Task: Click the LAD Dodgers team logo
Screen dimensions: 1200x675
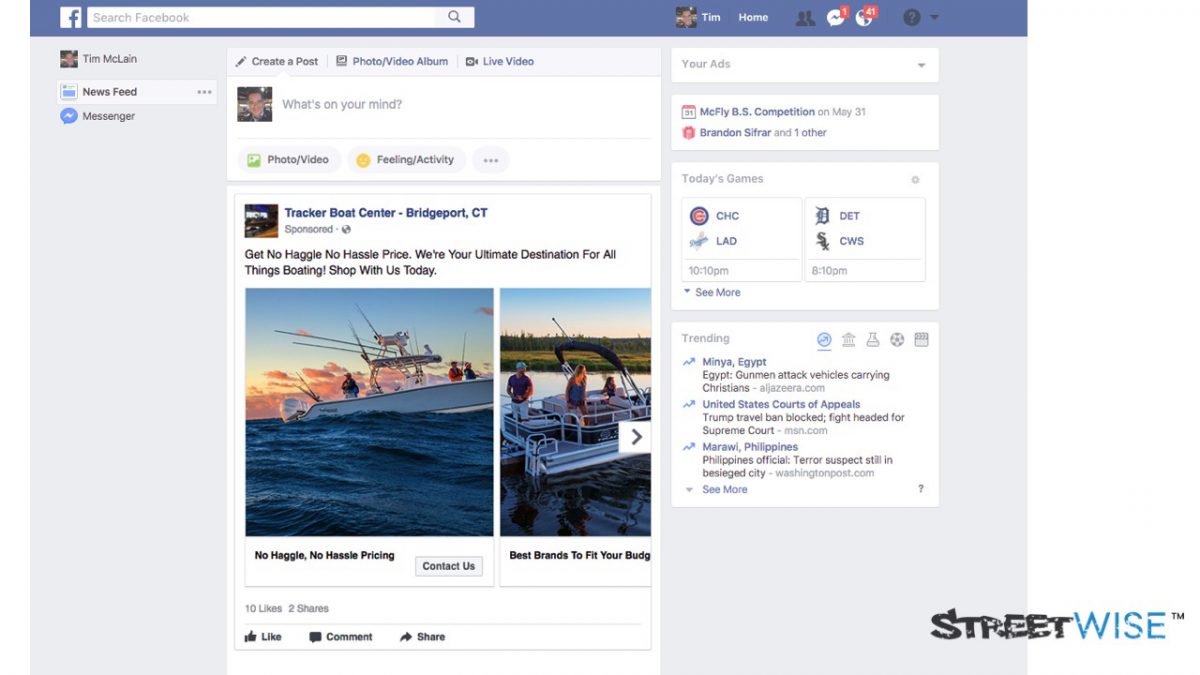Action: pos(699,241)
